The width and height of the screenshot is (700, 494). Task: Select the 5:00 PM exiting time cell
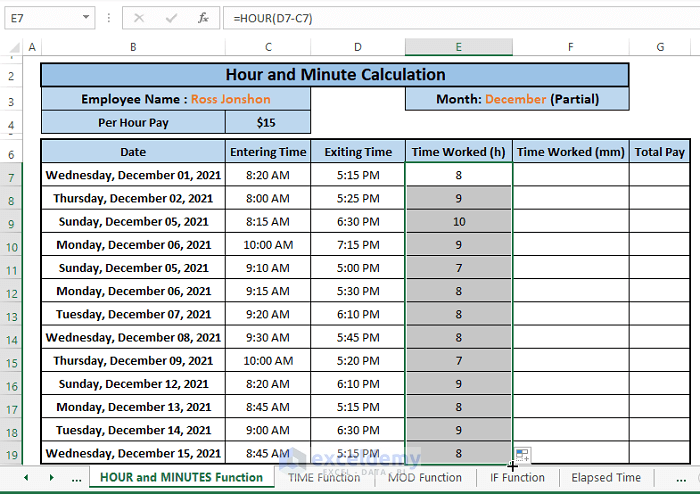358,268
